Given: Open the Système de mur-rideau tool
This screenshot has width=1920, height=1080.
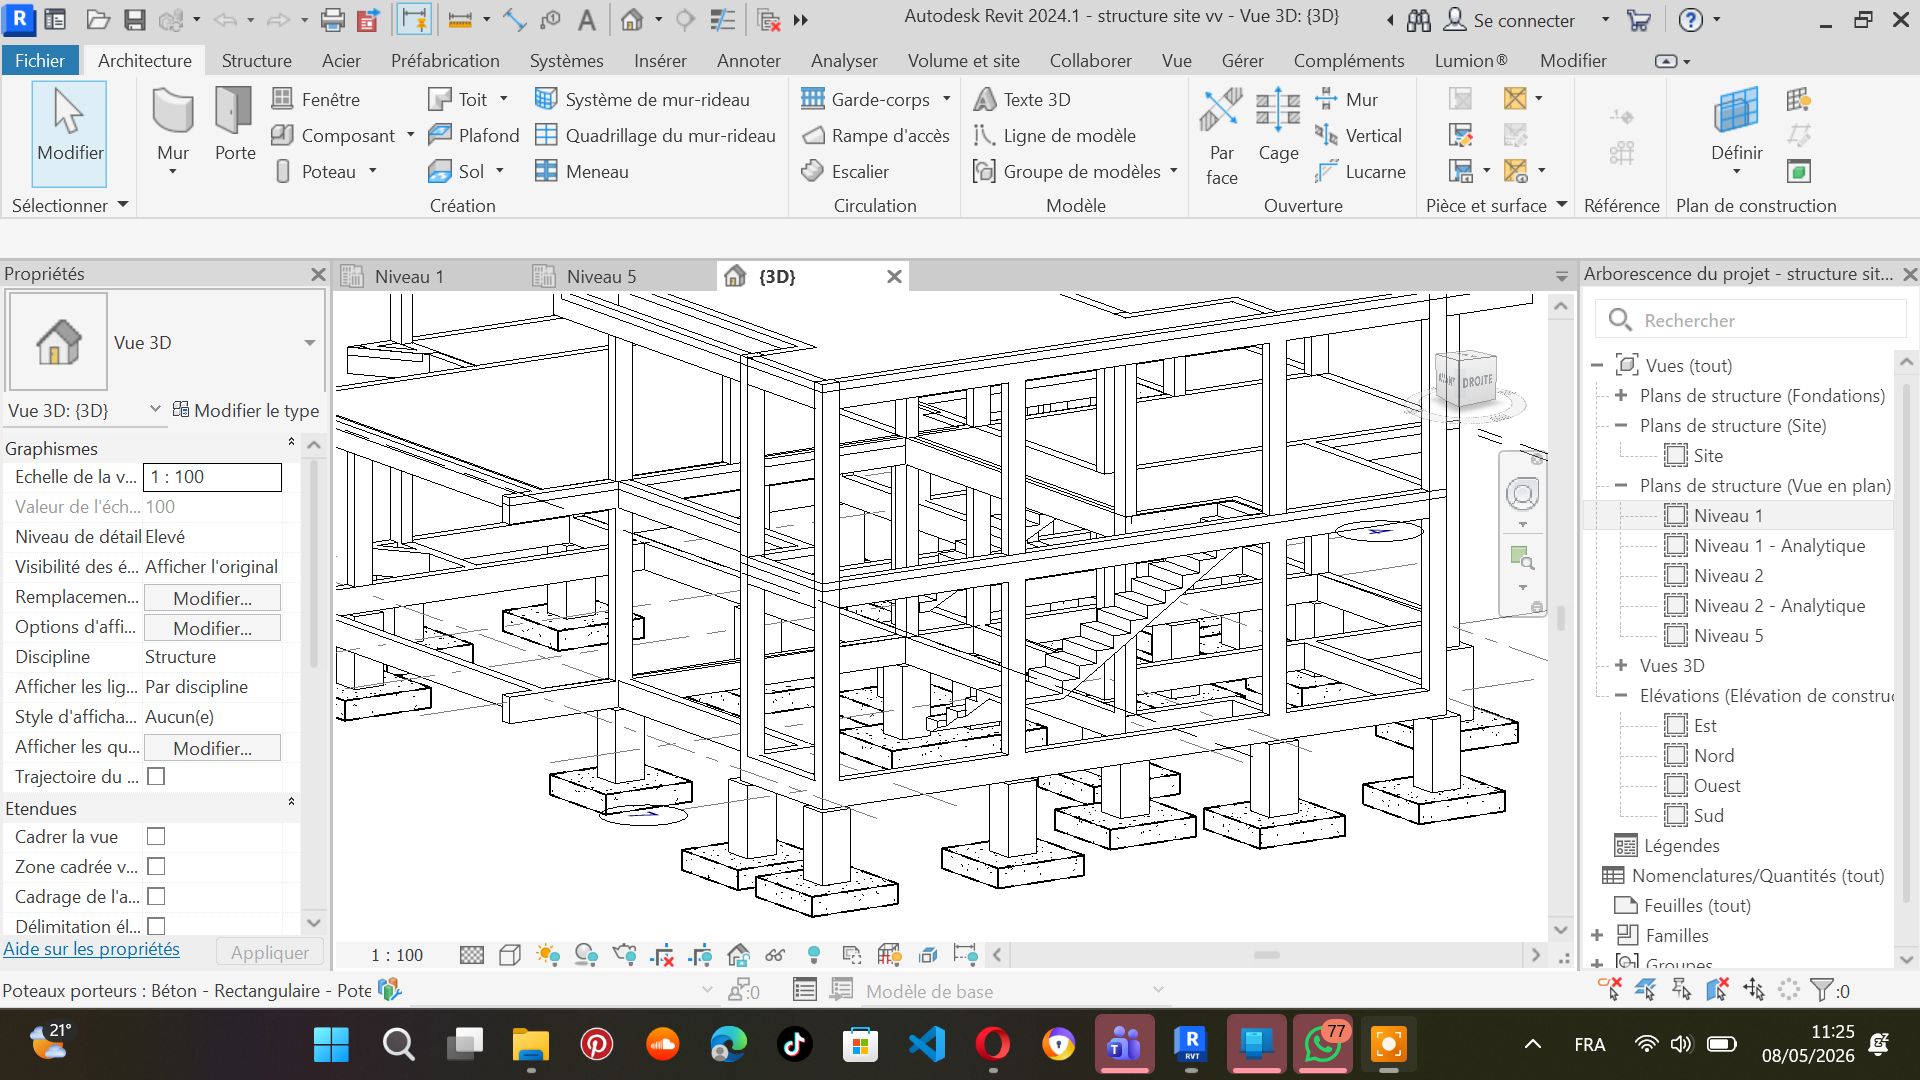Looking at the screenshot, I should pyautogui.click(x=642, y=99).
